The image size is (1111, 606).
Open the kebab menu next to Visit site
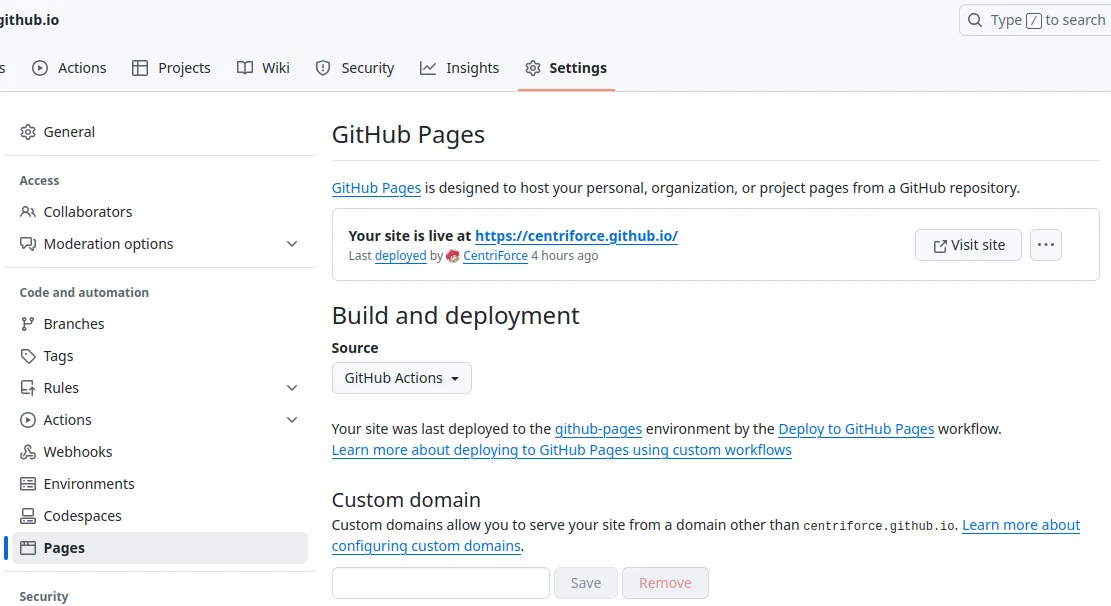click(x=1046, y=244)
